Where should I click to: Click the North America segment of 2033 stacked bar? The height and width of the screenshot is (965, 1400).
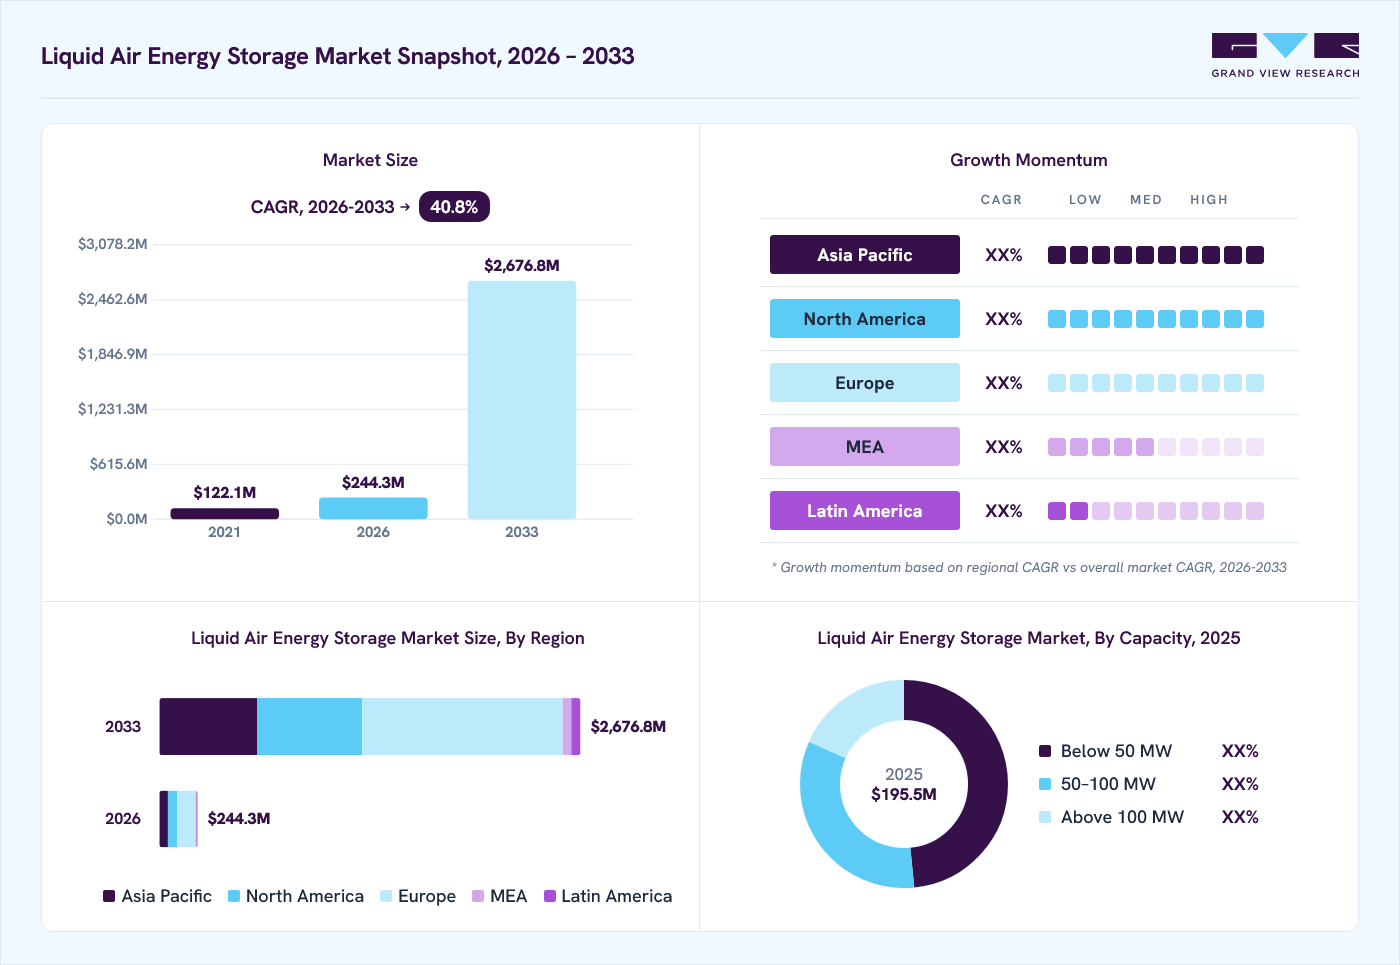309,727
